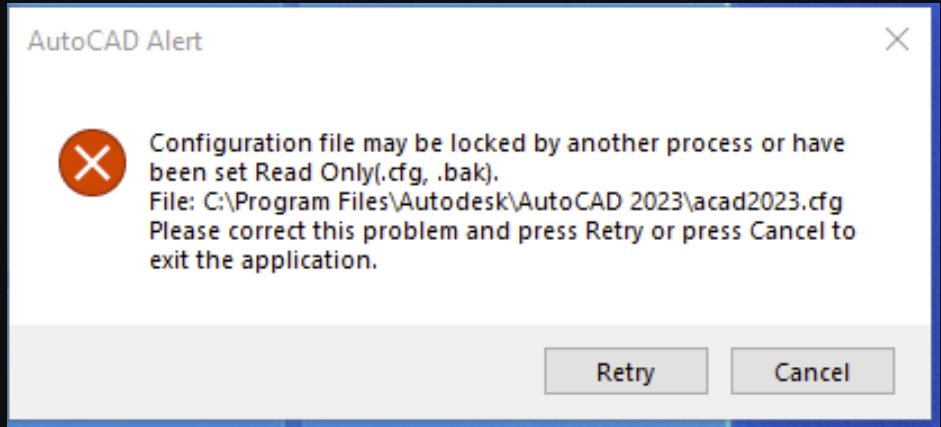Click "exit the application." on the last line

tap(263, 264)
